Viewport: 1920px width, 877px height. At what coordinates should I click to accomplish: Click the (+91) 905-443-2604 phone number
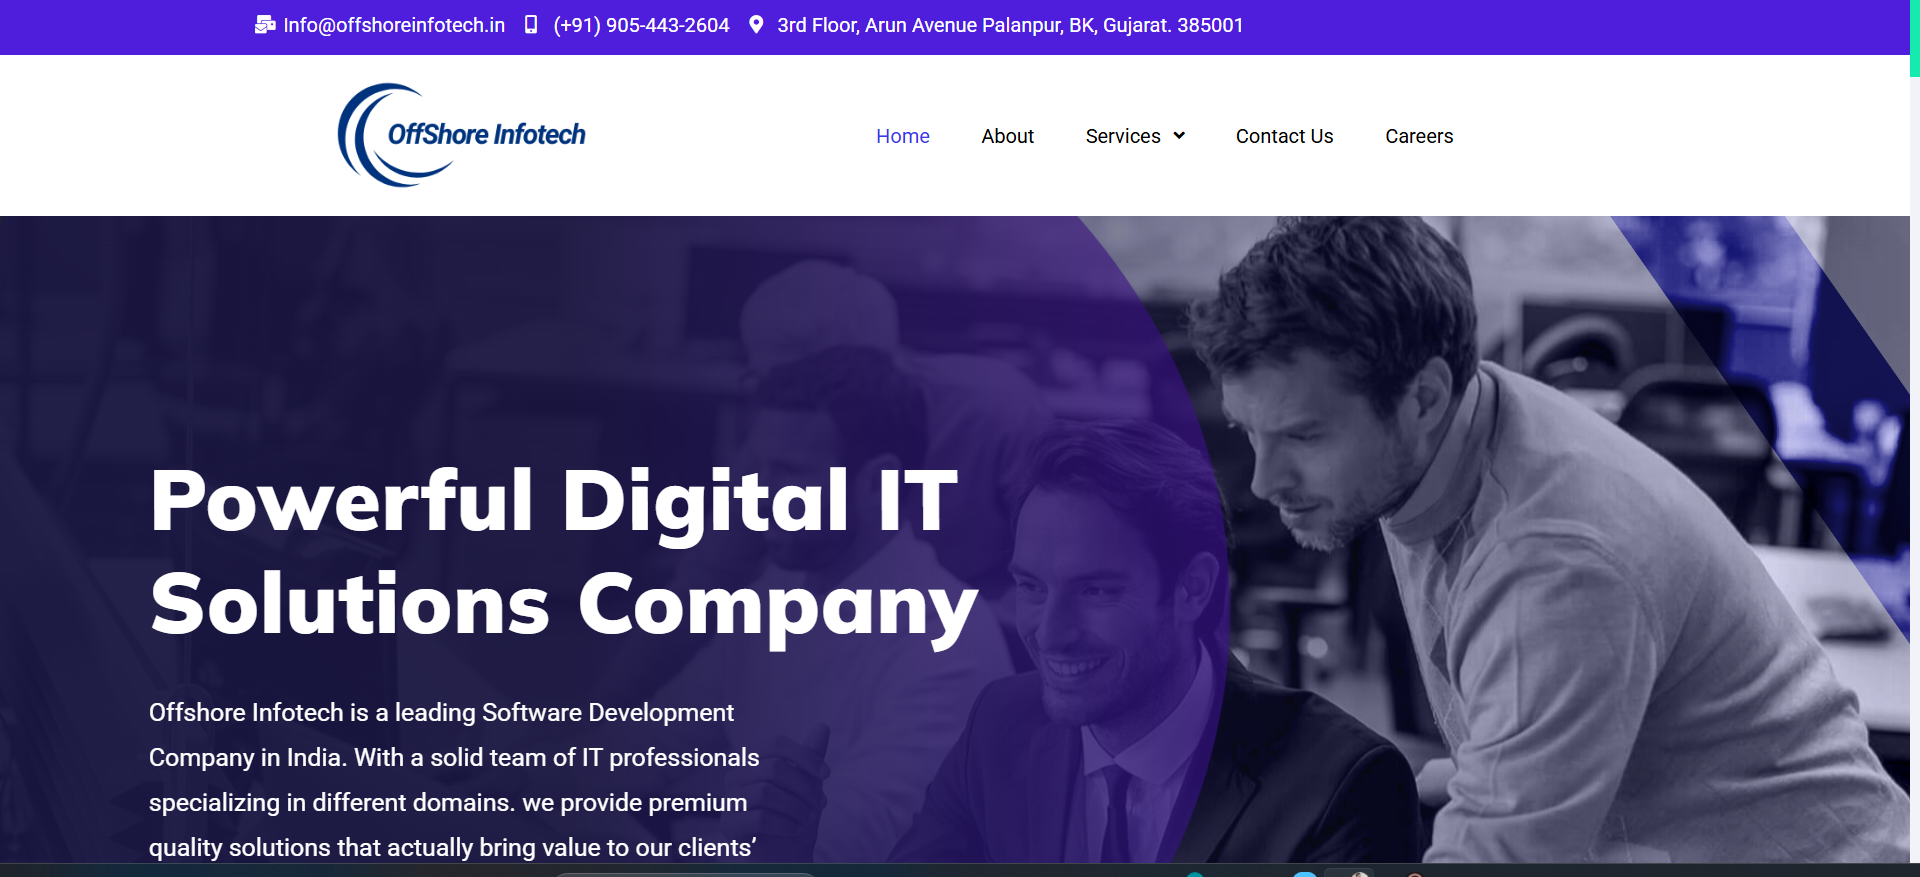641,25
